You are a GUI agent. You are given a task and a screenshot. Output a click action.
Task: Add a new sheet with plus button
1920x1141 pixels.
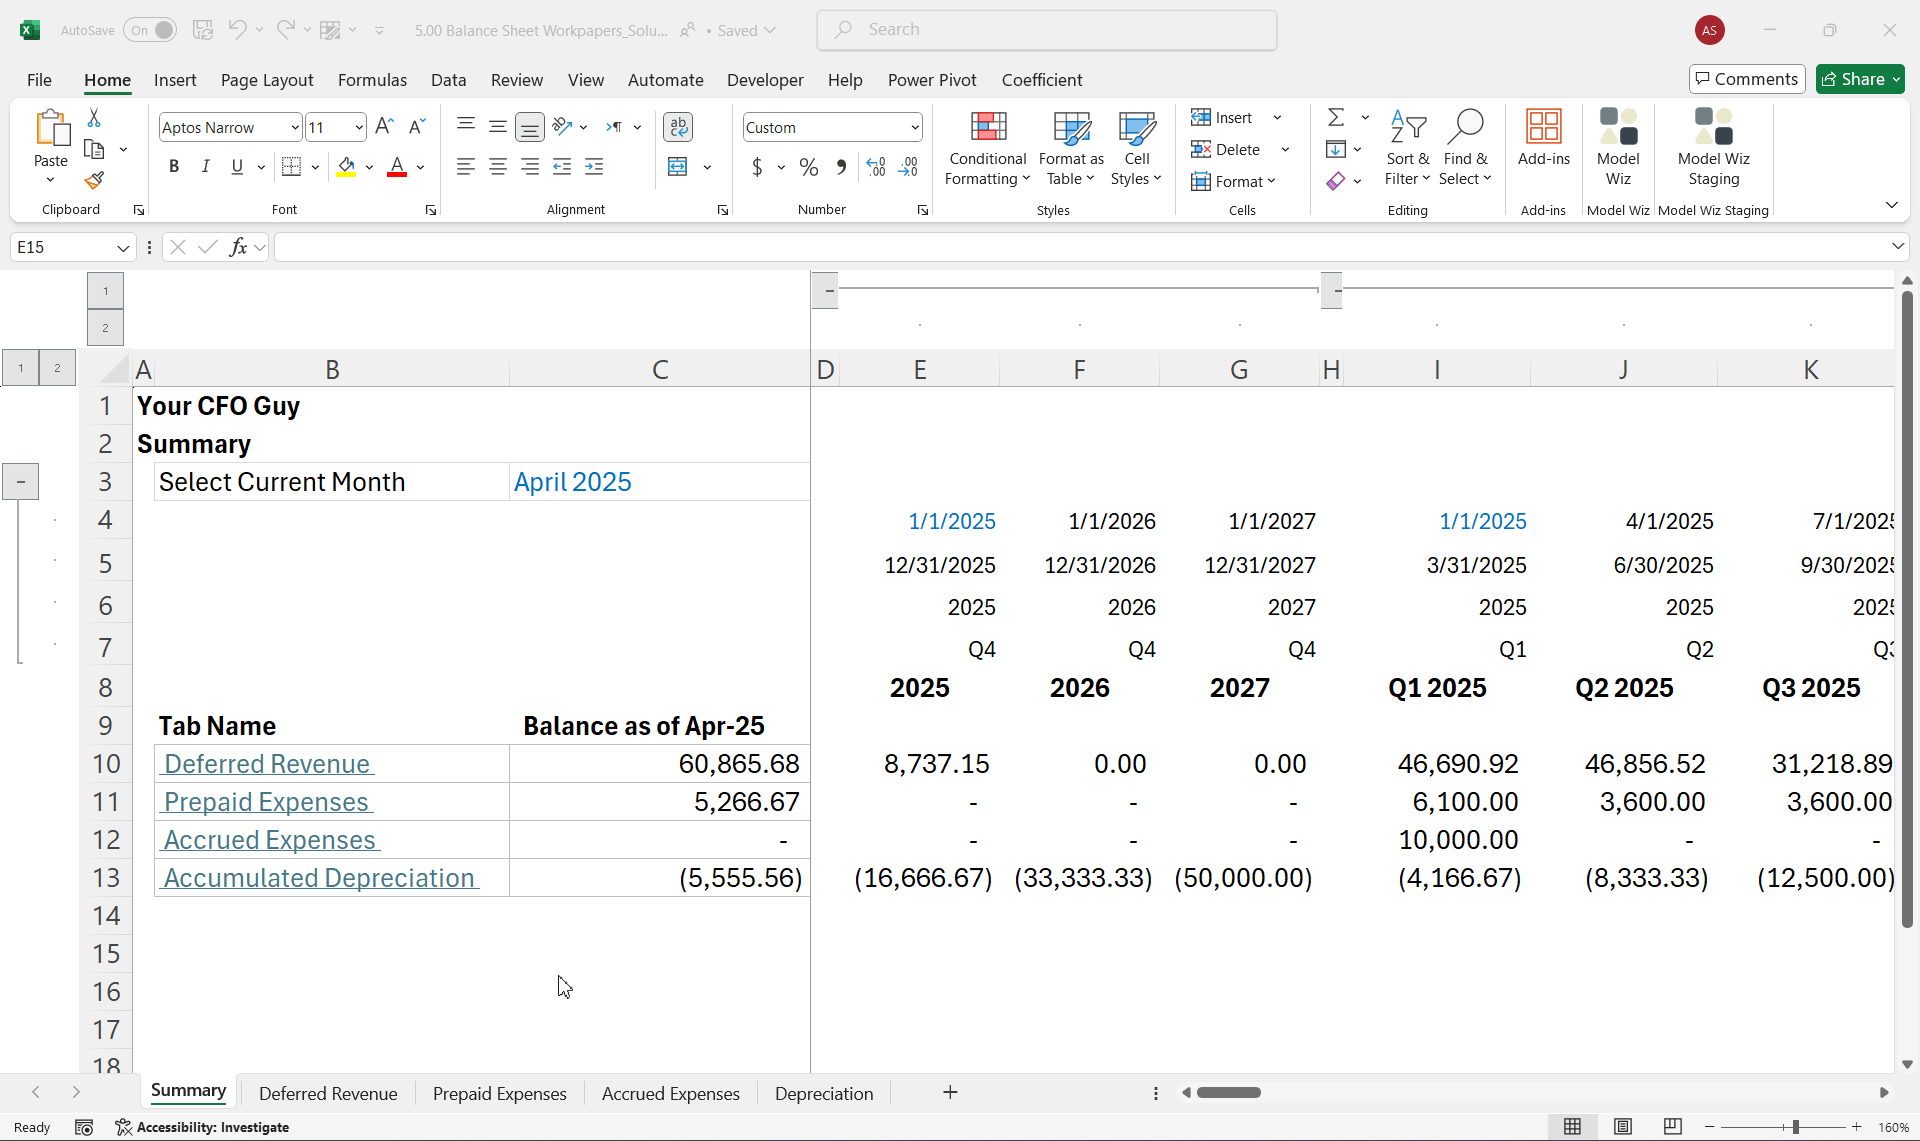pyautogui.click(x=950, y=1092)
